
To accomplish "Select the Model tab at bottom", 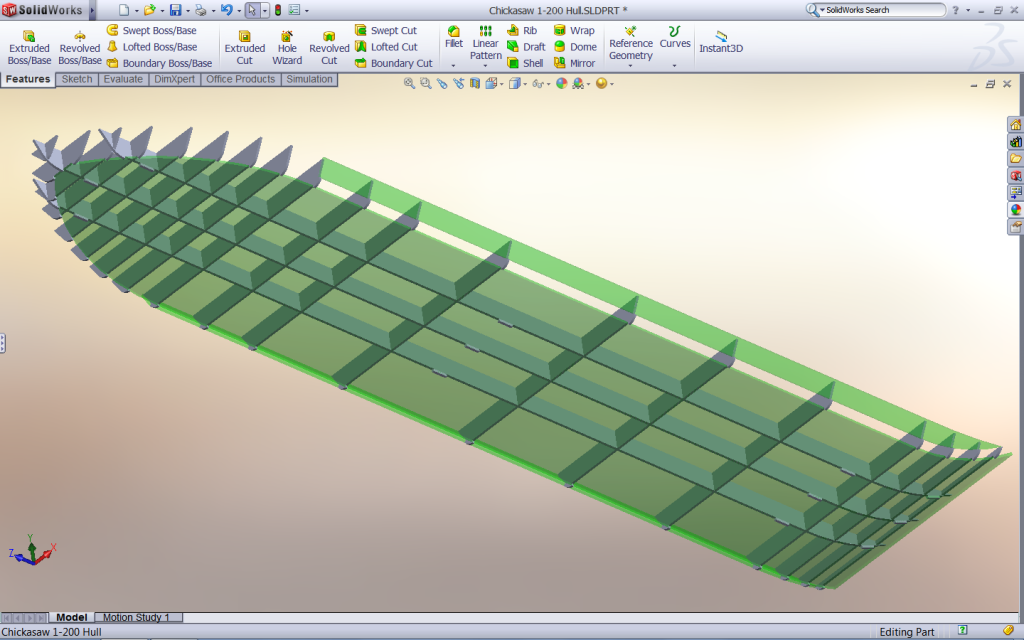I will (72, 617).
